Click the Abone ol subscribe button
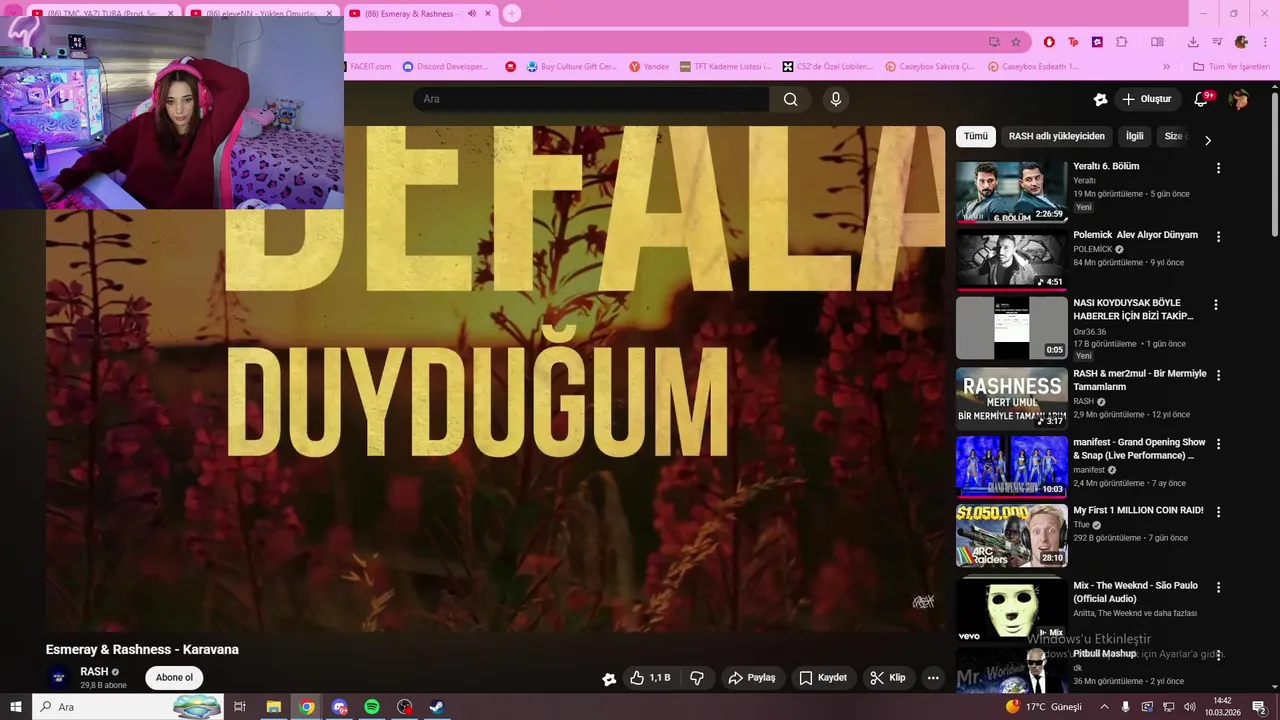Viewport: 1280px width, 720px height. click(x=174, y=678)
